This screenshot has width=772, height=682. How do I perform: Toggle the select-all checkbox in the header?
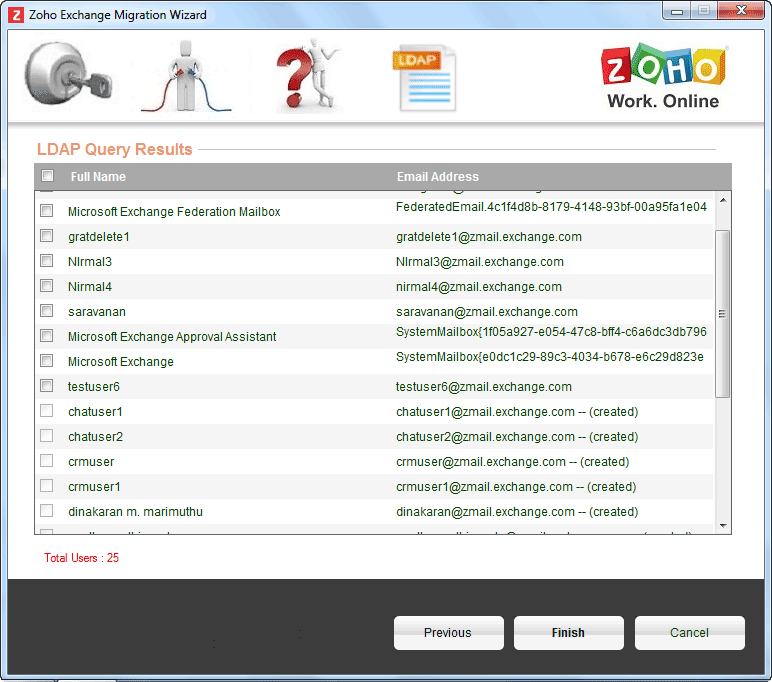pos(47,176)
